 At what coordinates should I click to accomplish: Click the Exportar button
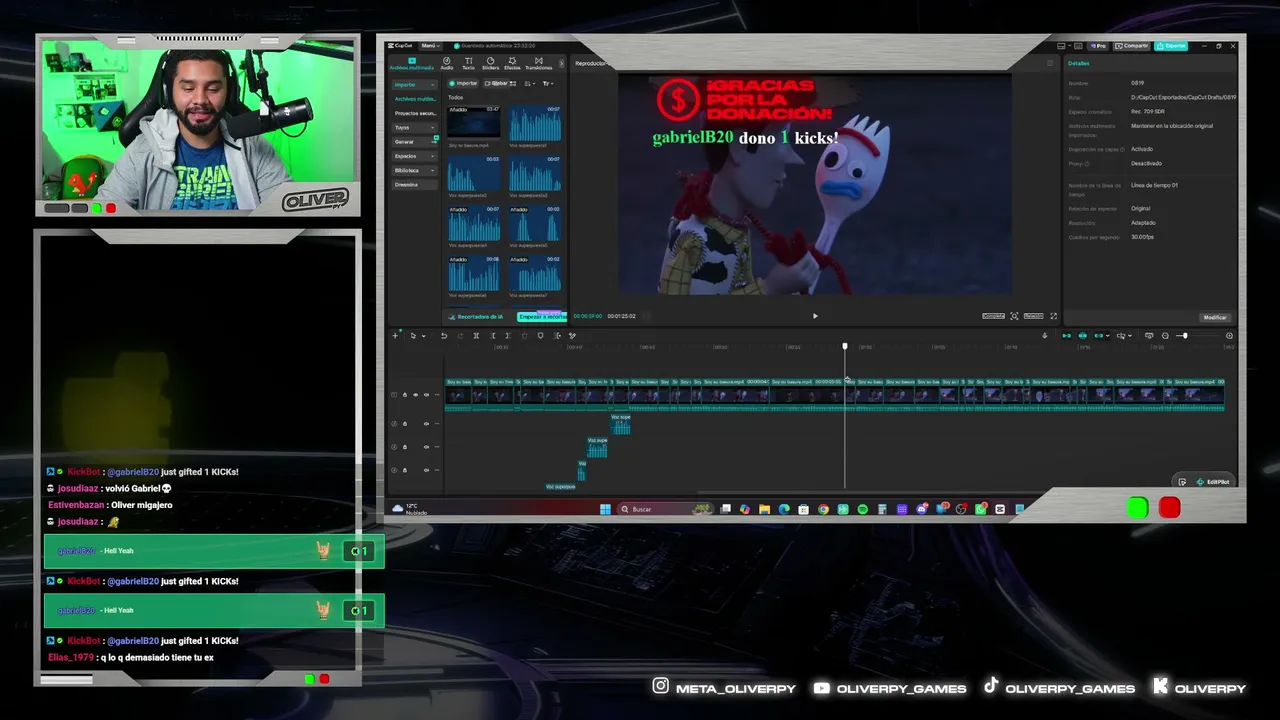[1171, 46]
